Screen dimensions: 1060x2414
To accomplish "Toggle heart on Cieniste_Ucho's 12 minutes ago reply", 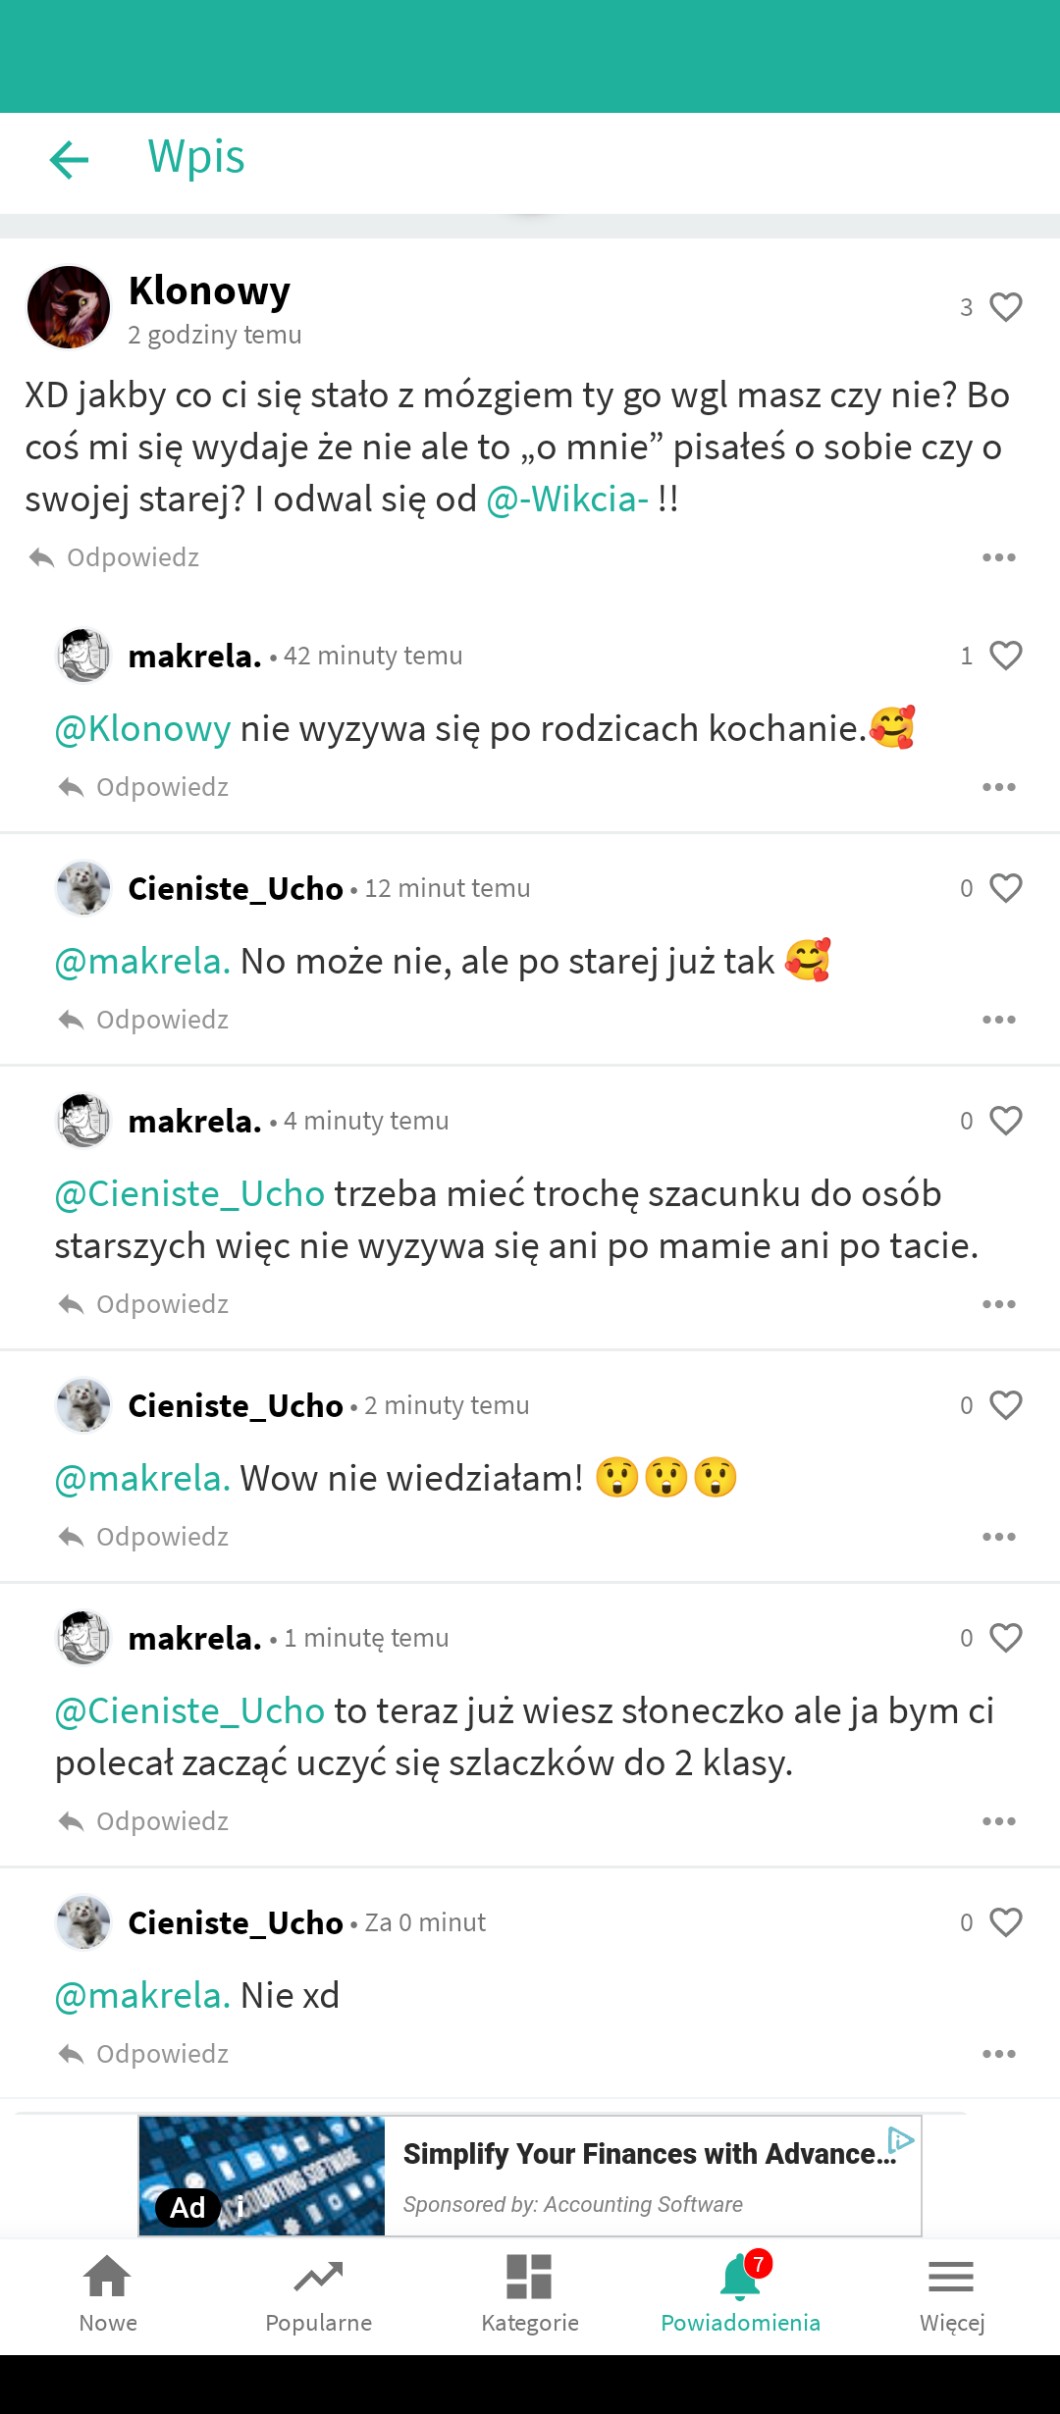I will click(1005, 888).
